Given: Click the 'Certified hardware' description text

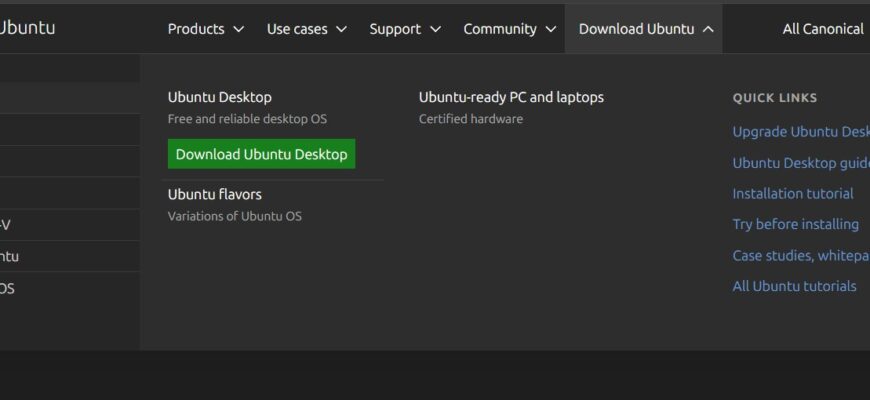Looking at the screenshot, I should coord(471,119).
